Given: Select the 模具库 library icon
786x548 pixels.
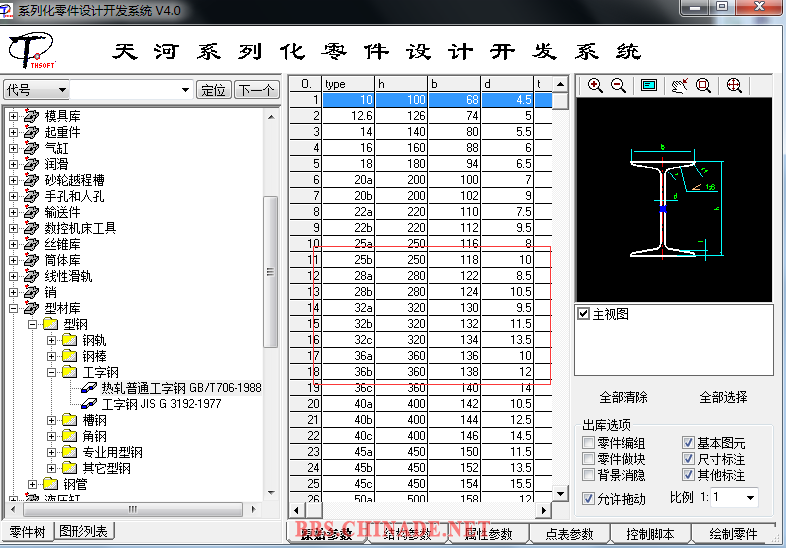Looking at the screenshot, I should (x=31, y=116).
